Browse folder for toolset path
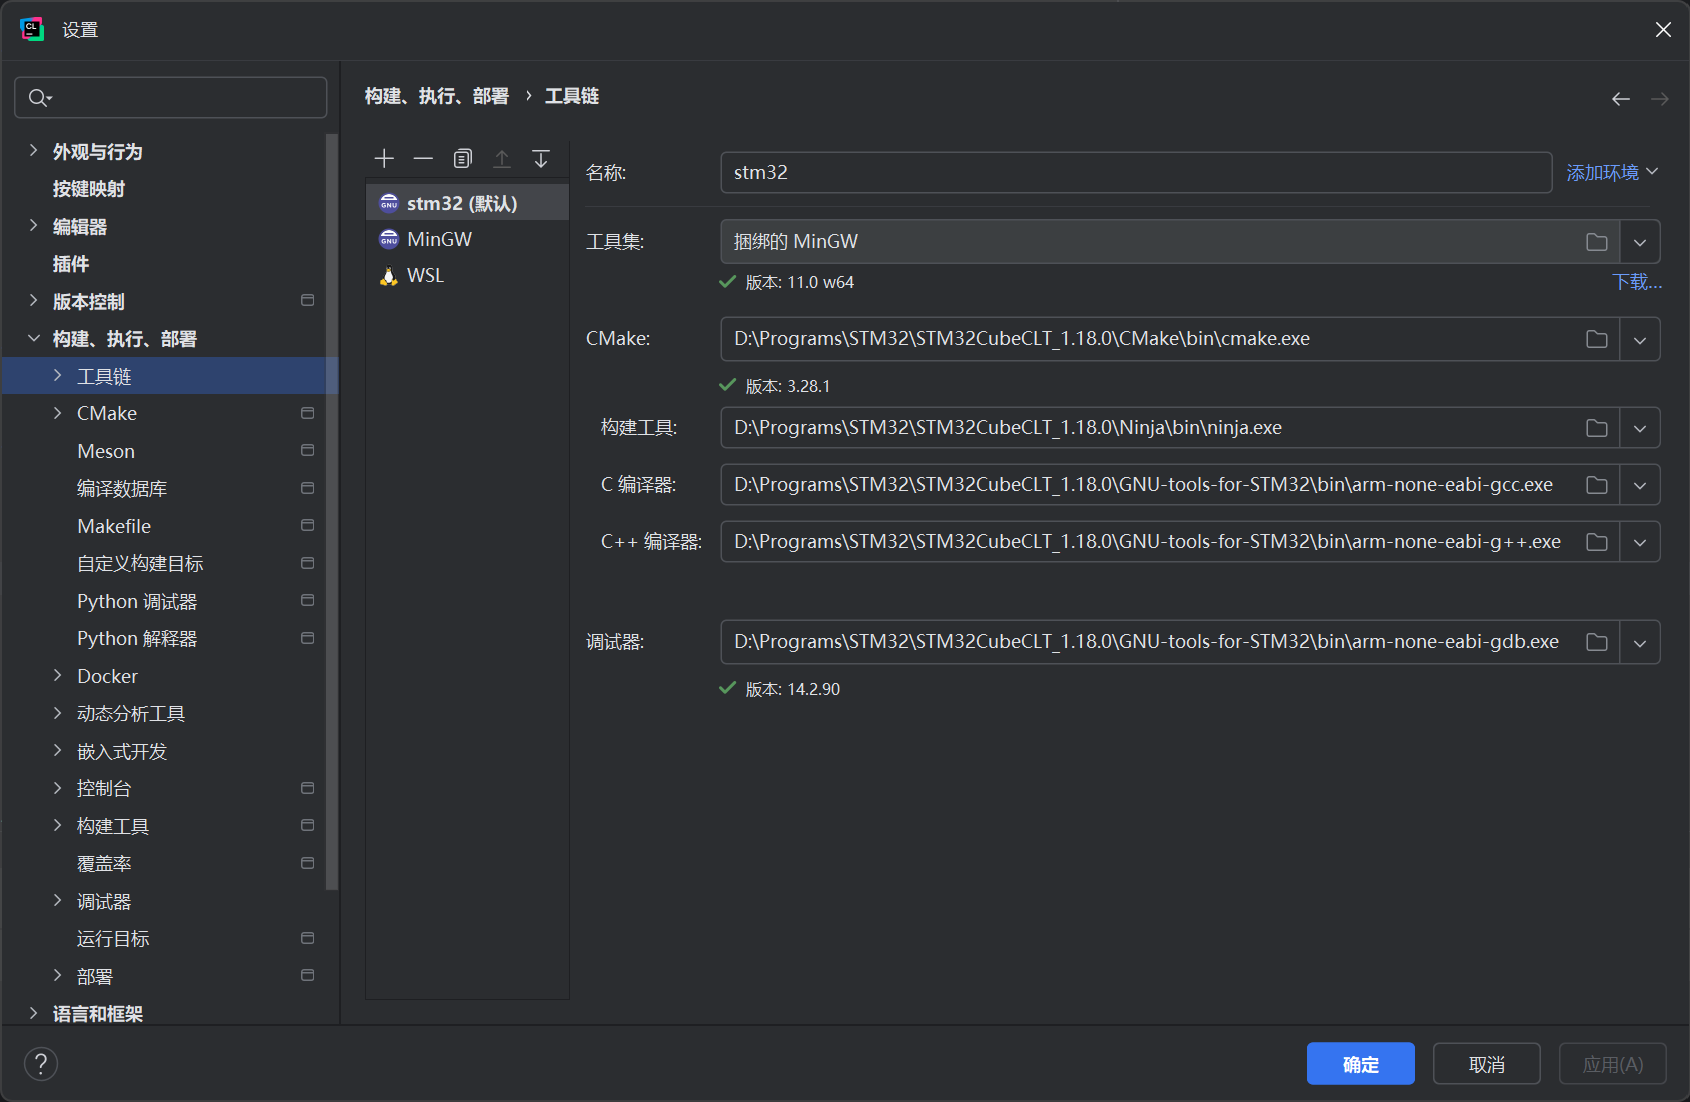 point(1597,242)
